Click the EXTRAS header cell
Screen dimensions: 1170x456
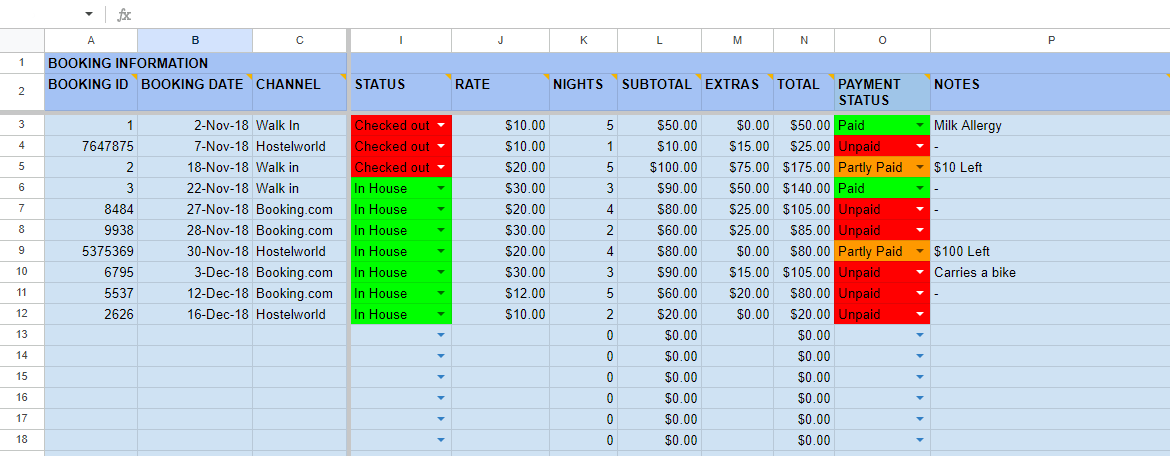click(x=737, y=92)
